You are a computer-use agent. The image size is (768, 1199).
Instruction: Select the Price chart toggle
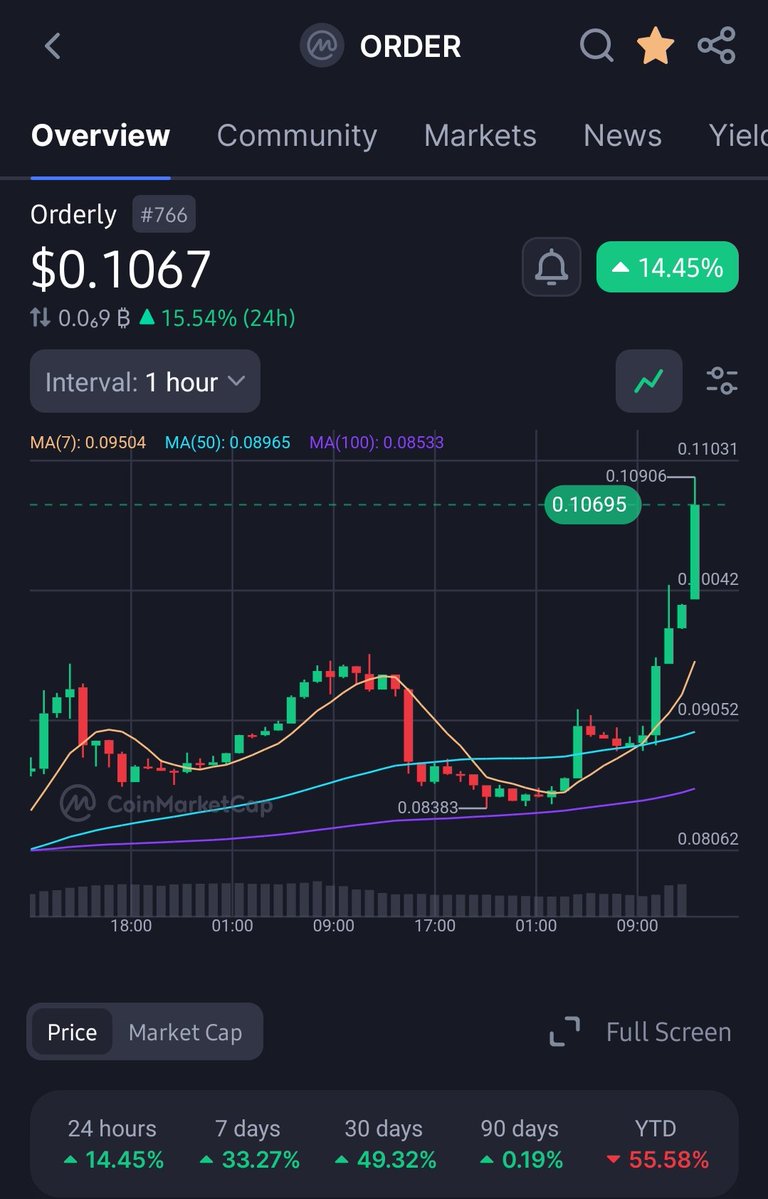(x=72, y=1032)
